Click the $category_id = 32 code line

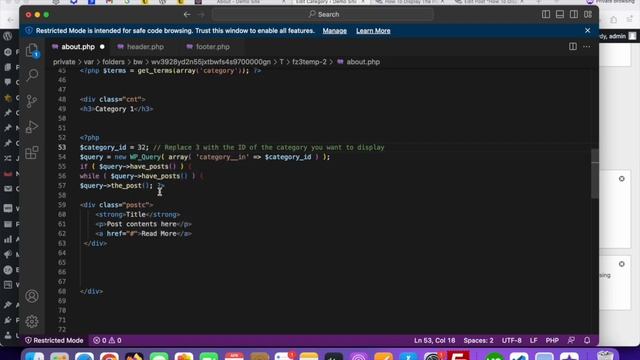[232, 147]
